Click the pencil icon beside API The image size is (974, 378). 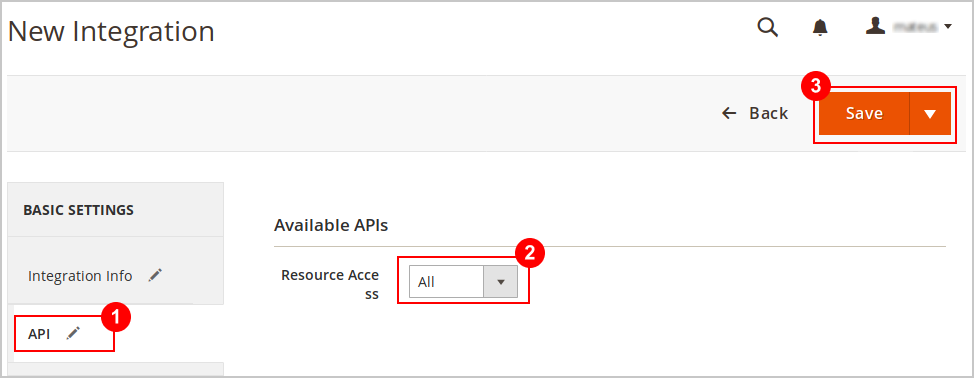click(x=73, y=333)
